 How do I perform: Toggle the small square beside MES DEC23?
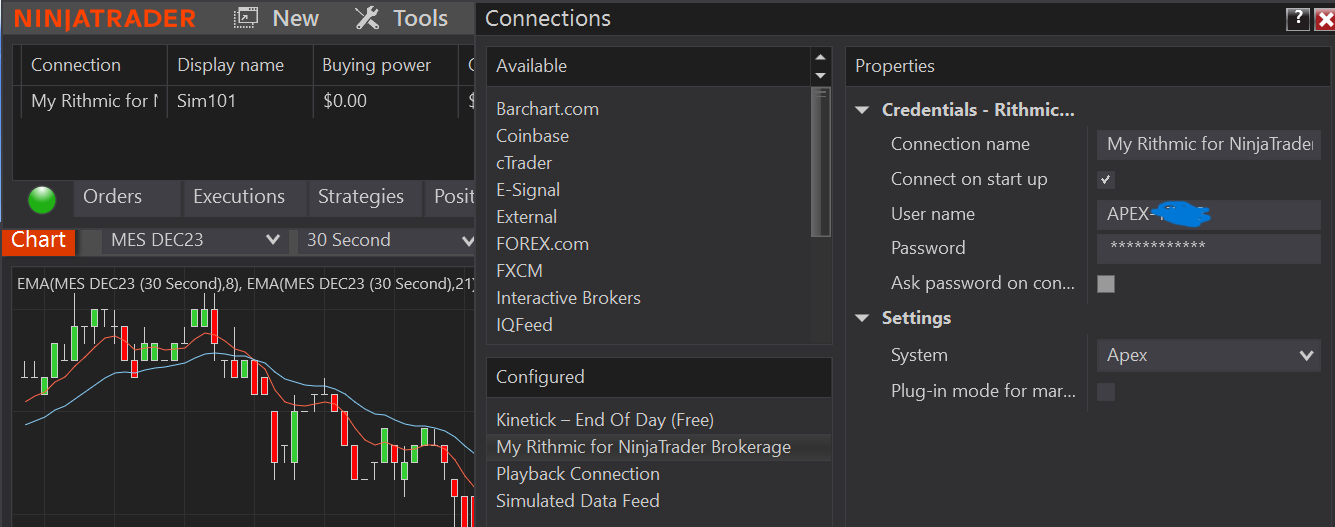pyautogui.click(x=91, y=241)
